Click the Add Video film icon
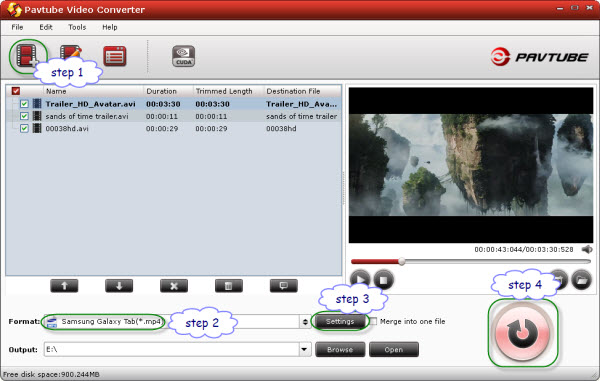600x381 pixels. pyautogui.click(x=27, y=56)
